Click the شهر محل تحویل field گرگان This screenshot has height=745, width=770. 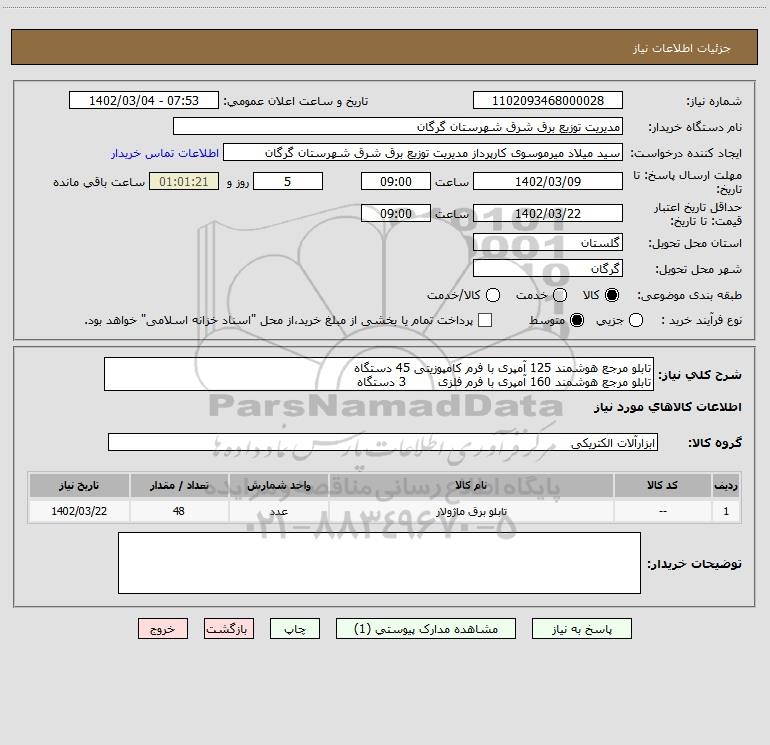[548, 268]
